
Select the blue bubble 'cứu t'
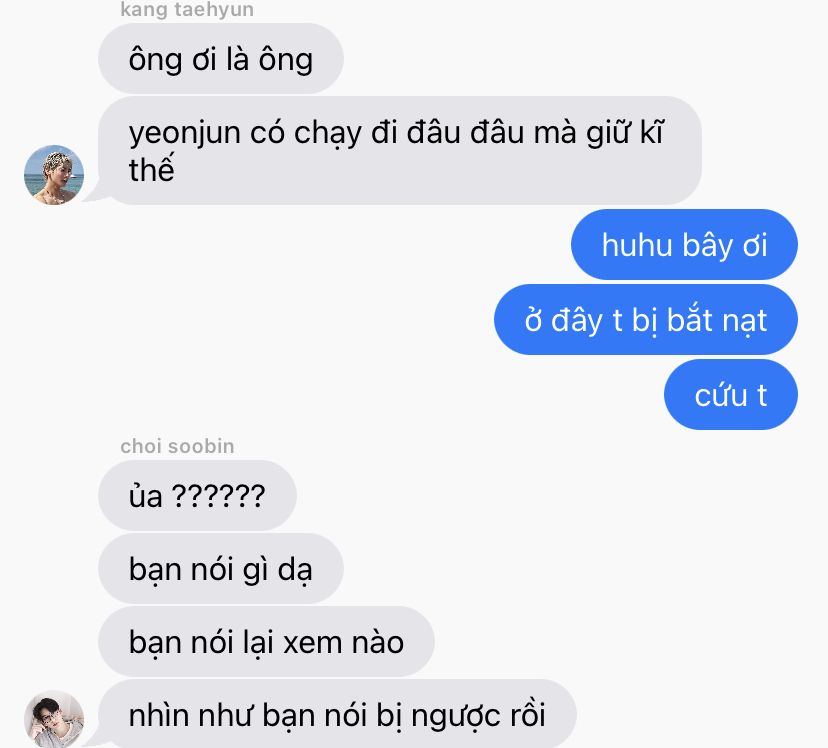(x=731, y=394)
